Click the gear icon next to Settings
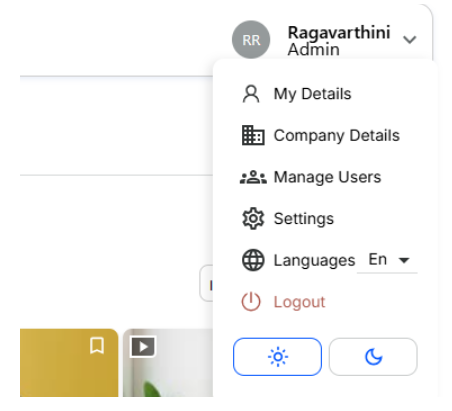452x411 pixels. click(253, 219)
